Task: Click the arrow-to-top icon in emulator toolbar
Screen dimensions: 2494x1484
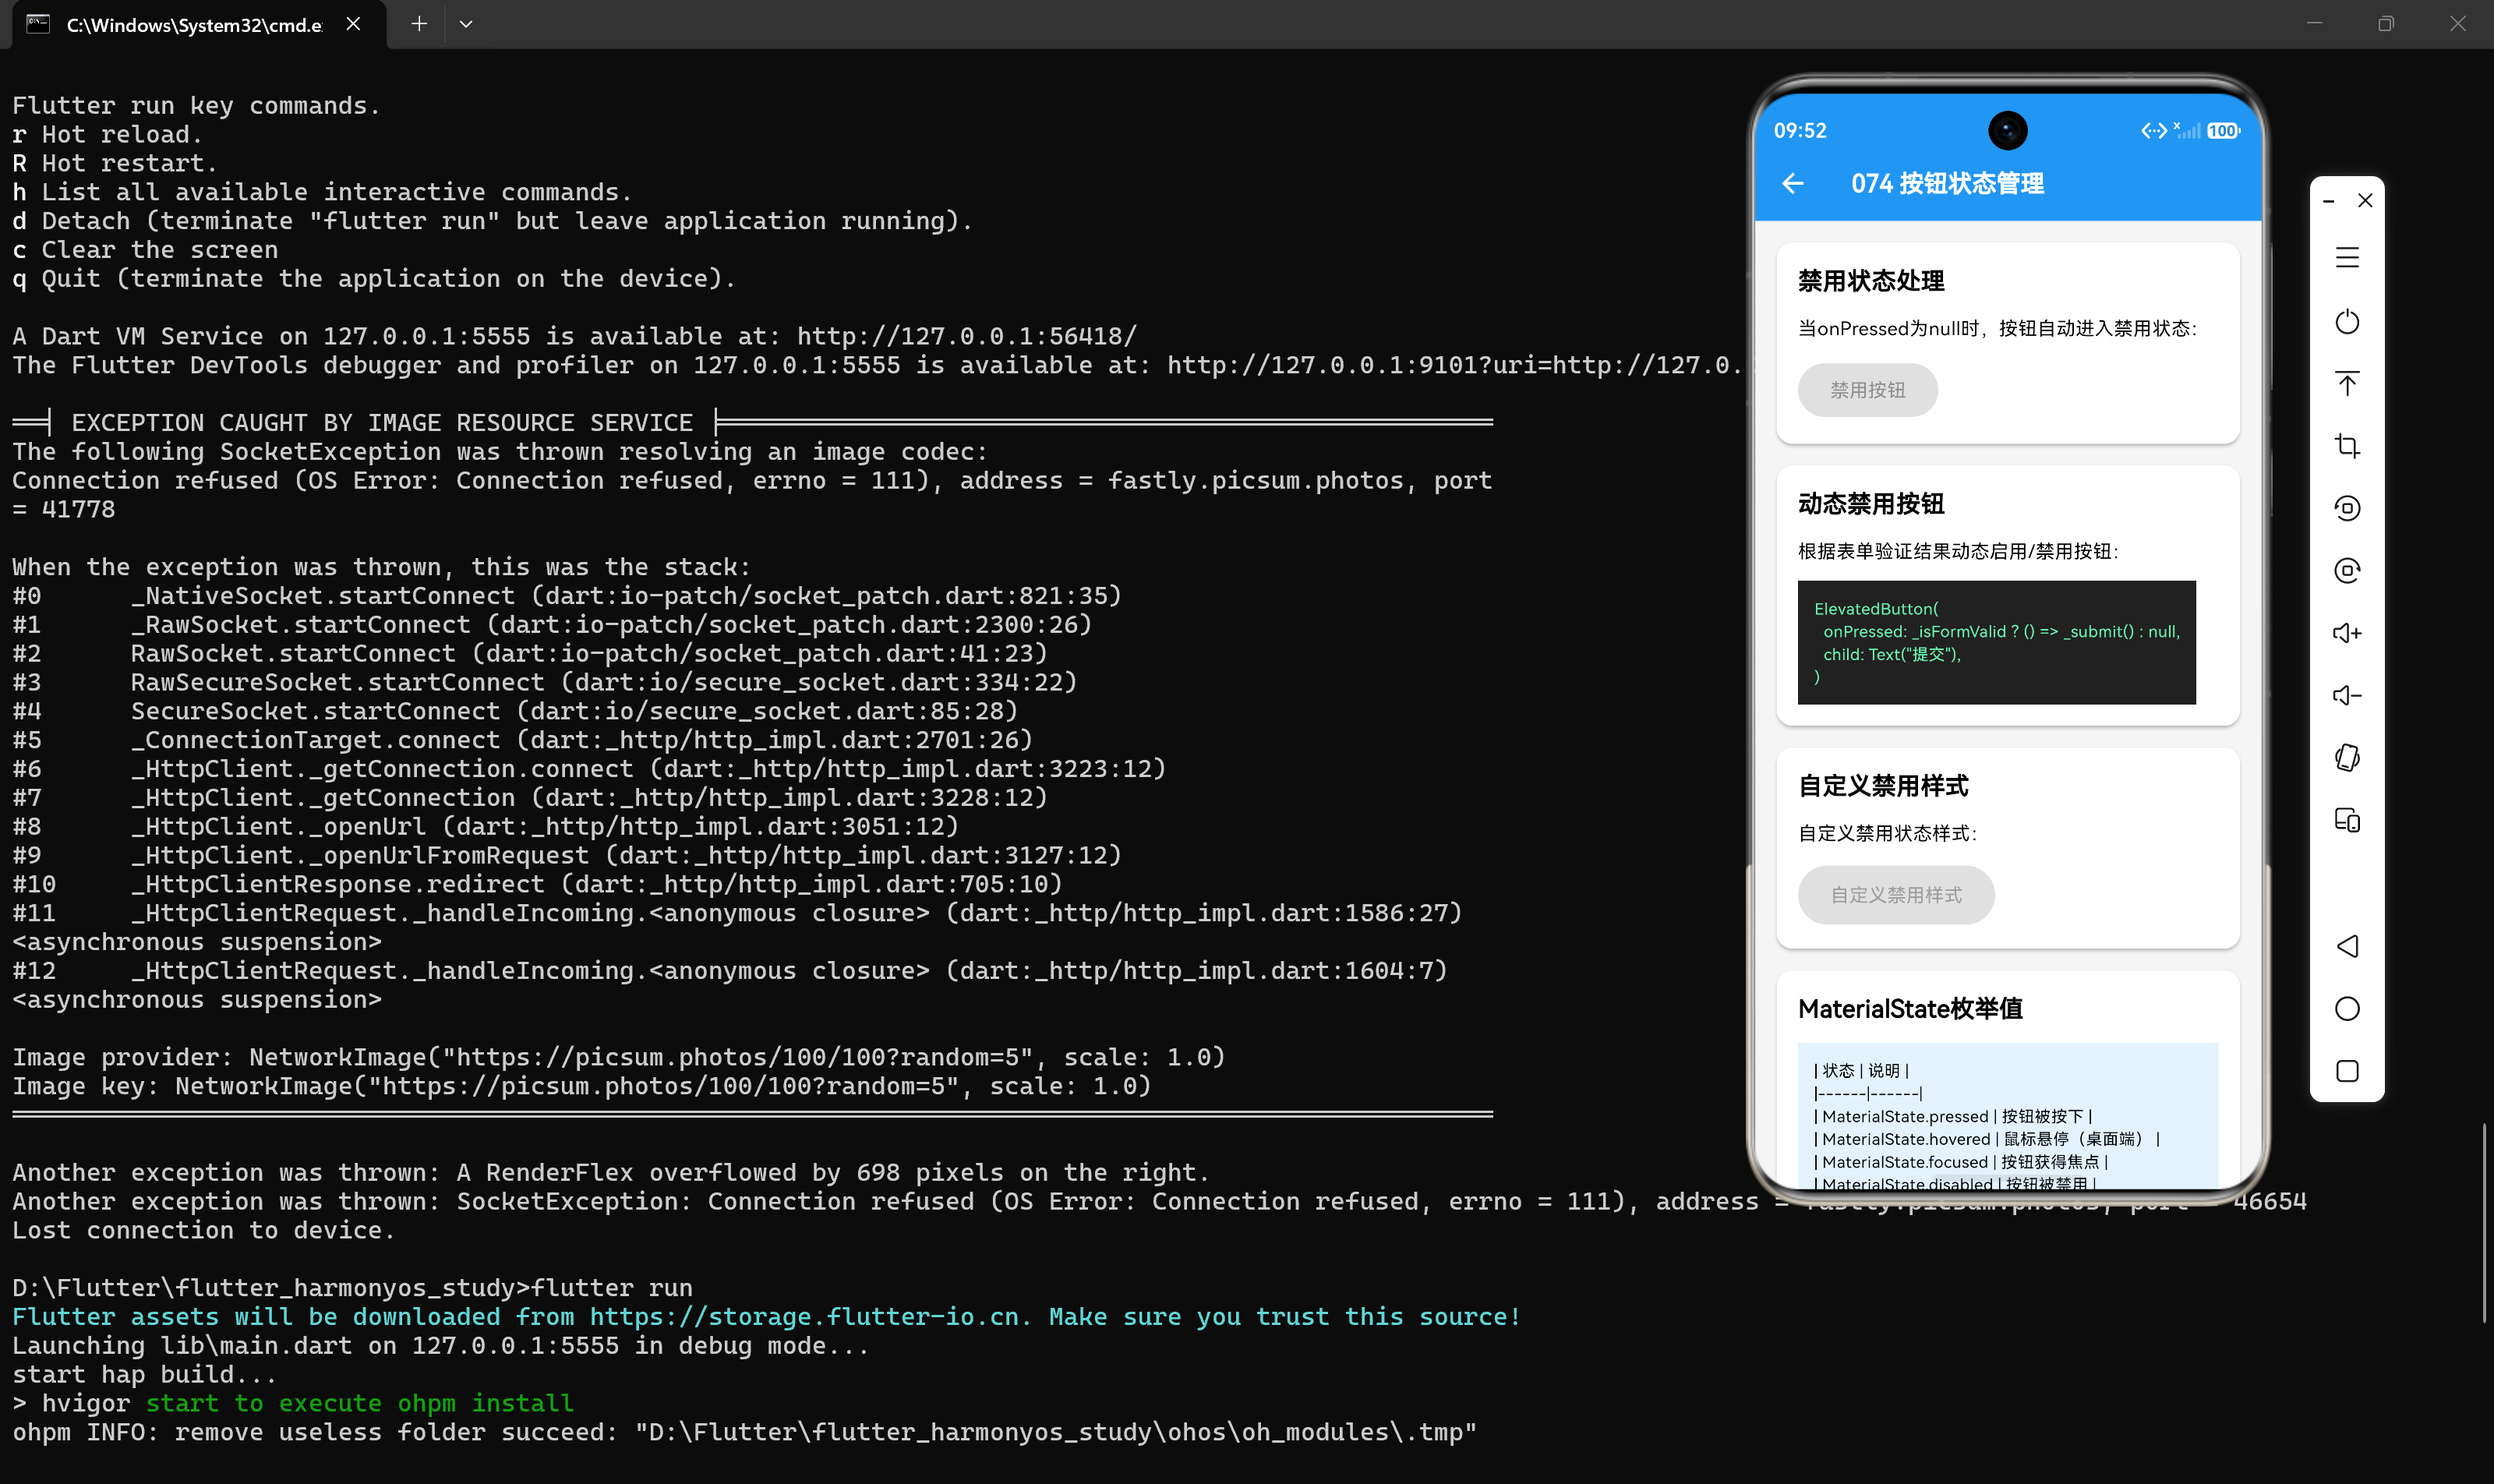Action: (x=2347, y=384)
